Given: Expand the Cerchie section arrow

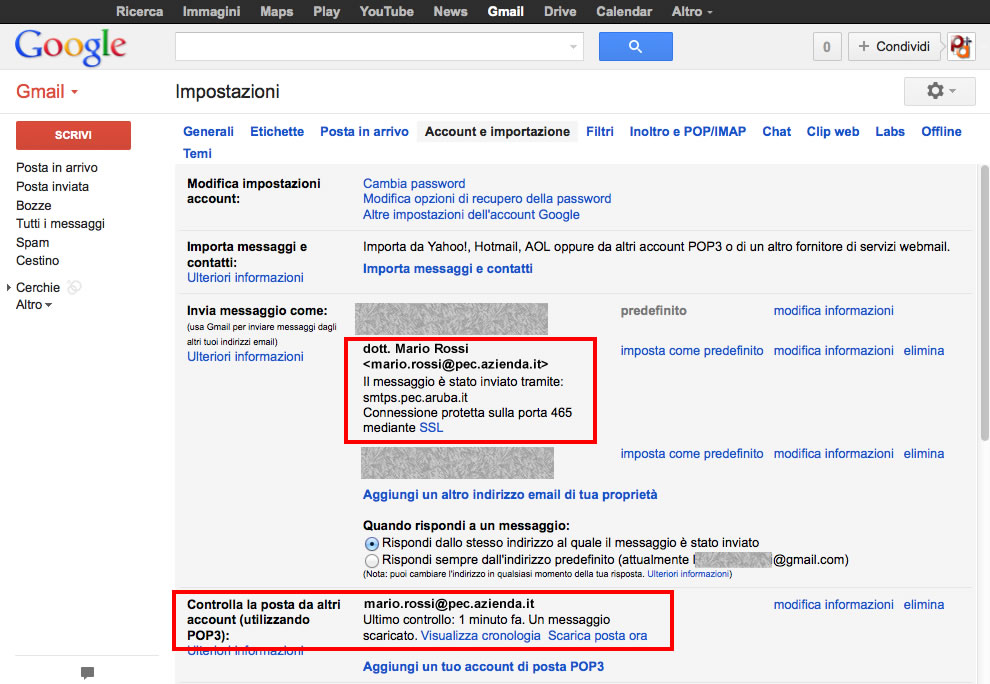Looking at the screenshot, I should point(9,288).
